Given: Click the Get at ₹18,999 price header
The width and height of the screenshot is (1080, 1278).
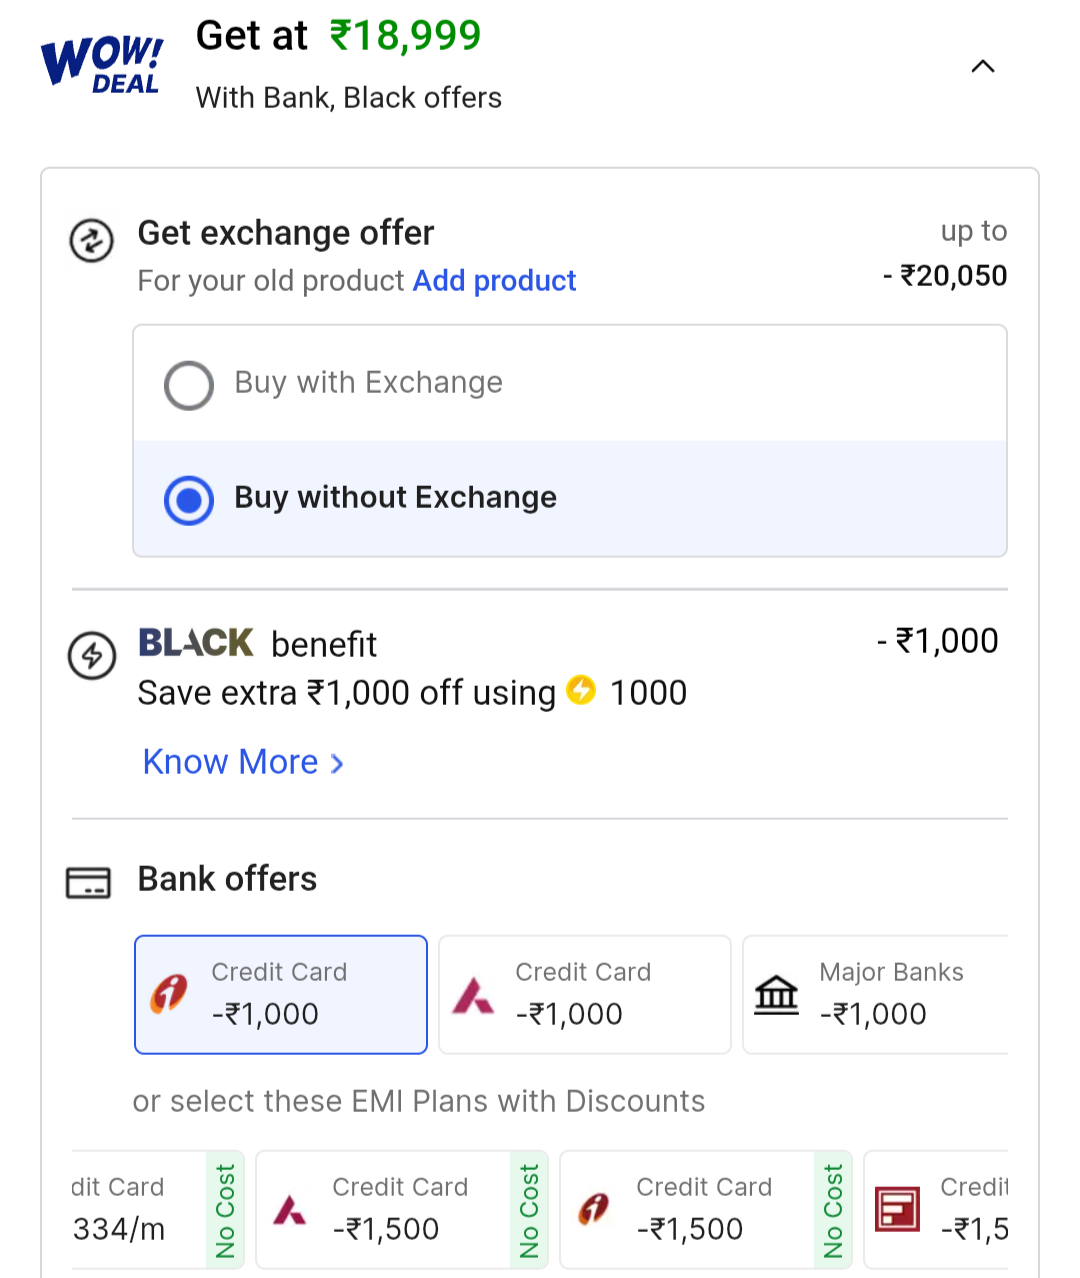Looking at the screenshot, I should 338,37.
